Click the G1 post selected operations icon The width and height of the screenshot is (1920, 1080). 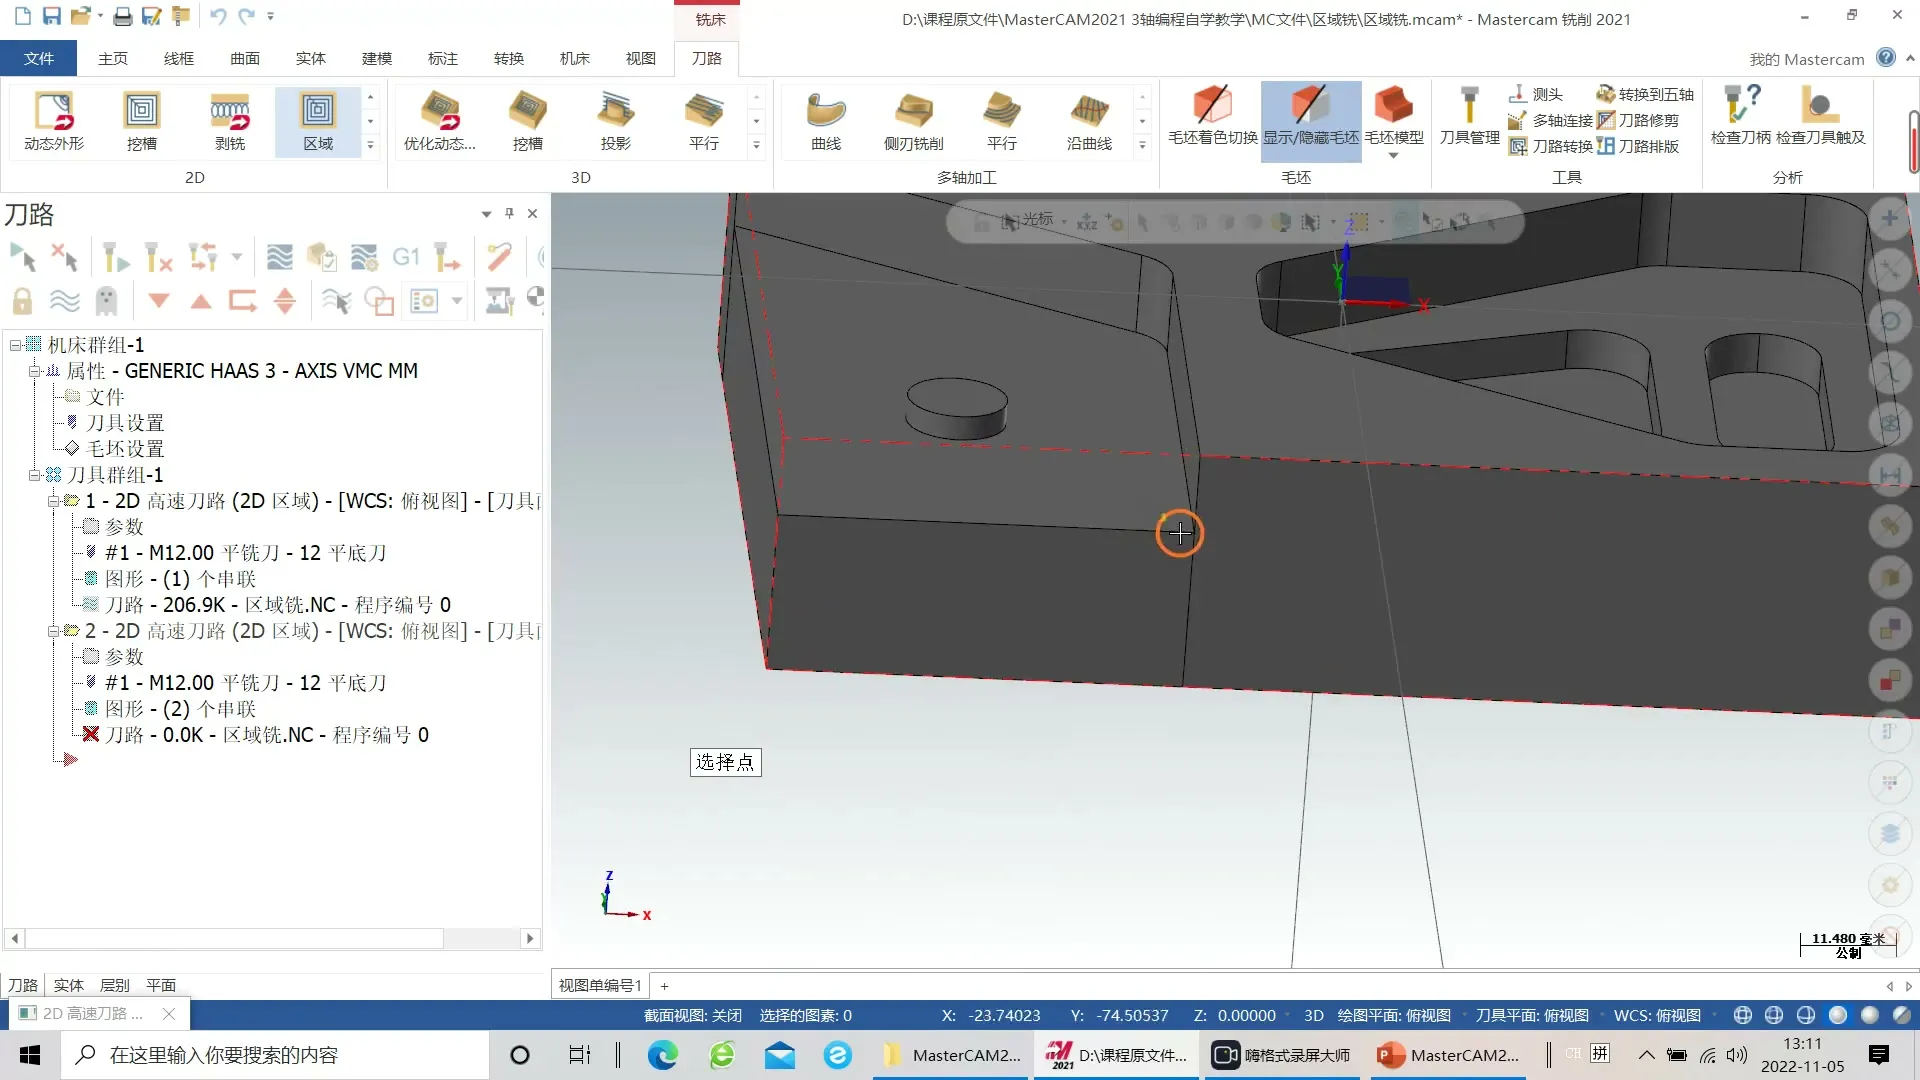pyautogui.click(x=405, y=258)
